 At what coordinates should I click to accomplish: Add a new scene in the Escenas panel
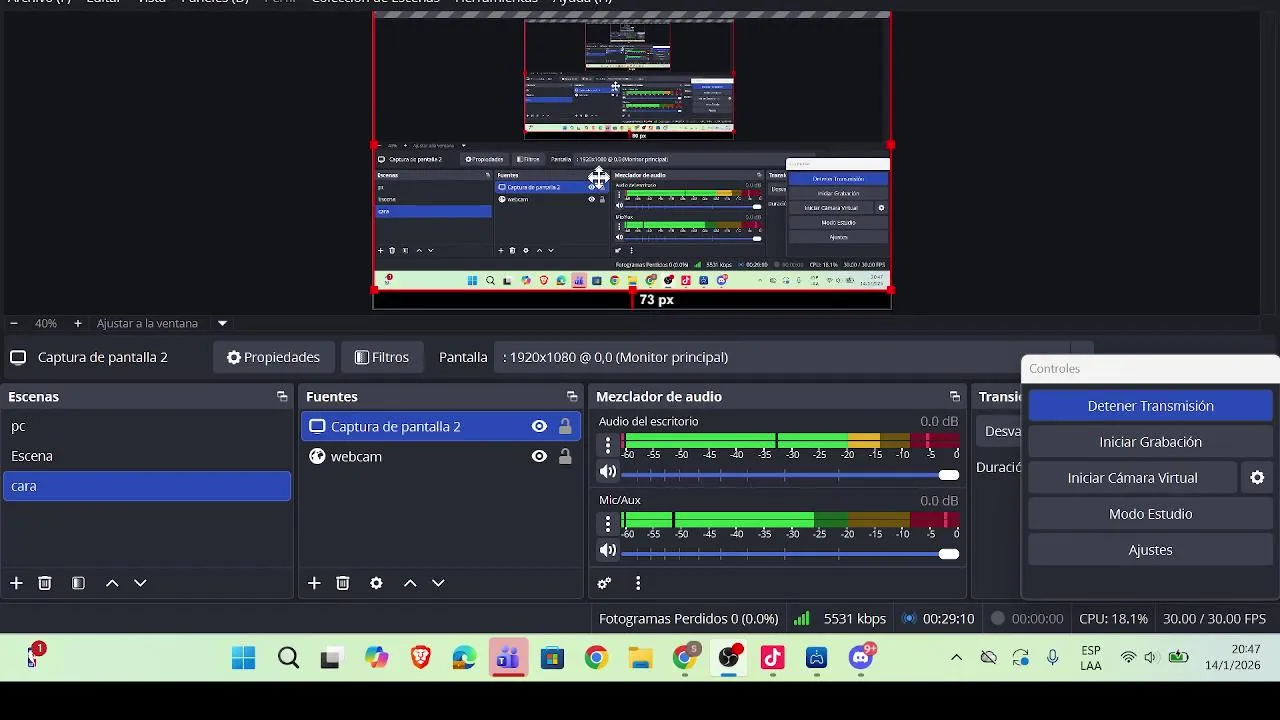click(16, 583)
